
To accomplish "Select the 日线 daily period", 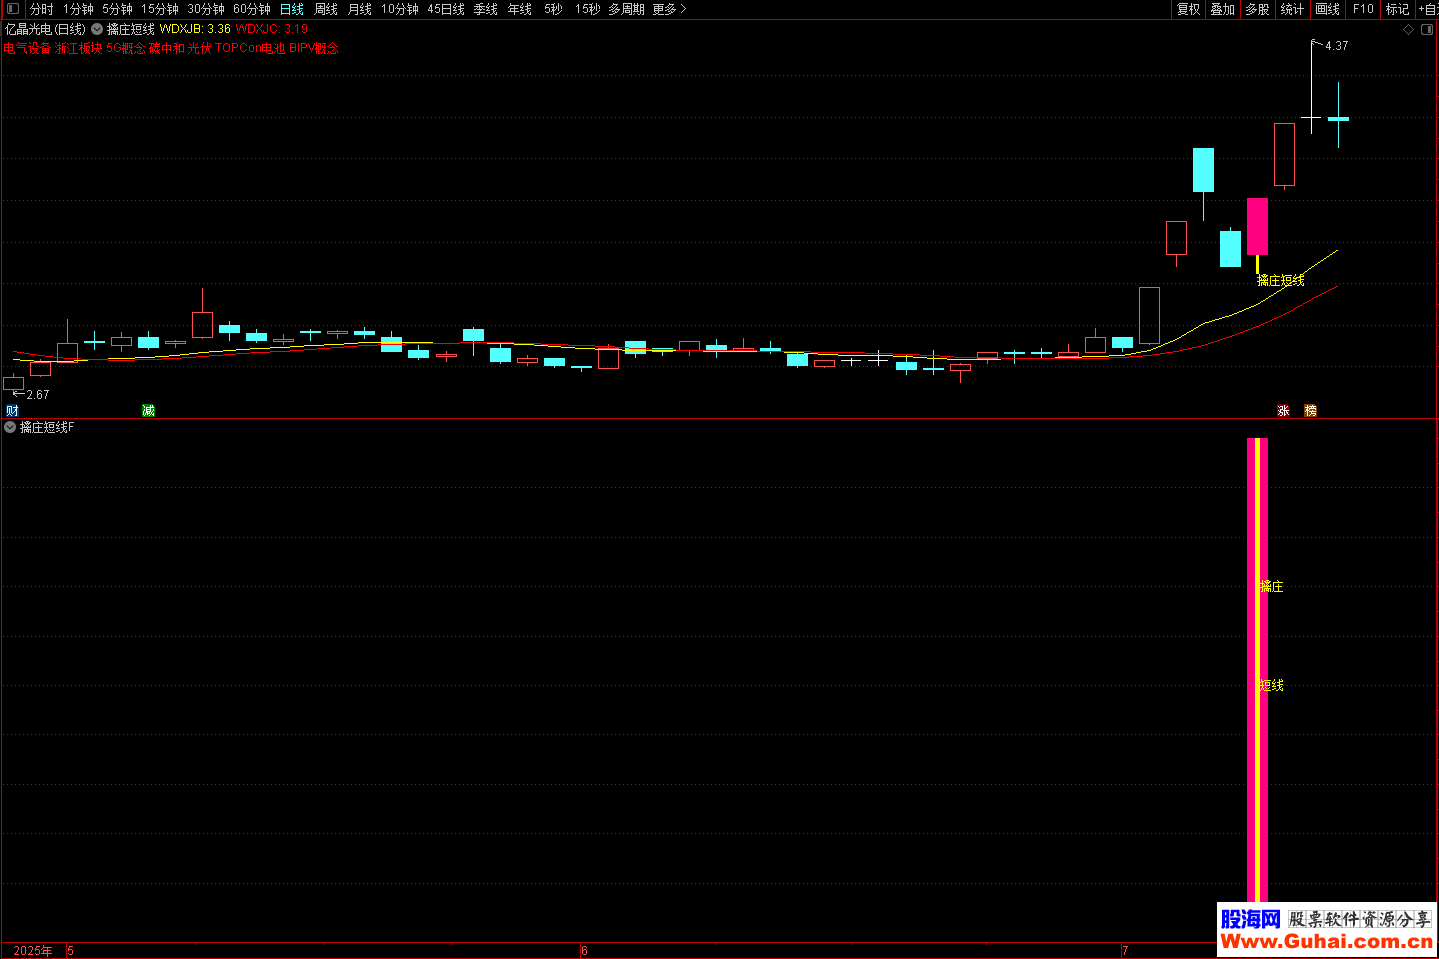I will pyautogui.click(x=292, y=9).
